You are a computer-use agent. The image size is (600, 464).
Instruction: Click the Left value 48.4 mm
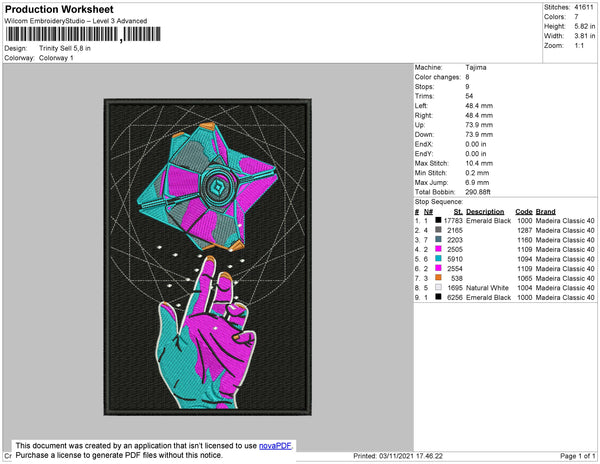click(479, 106)
